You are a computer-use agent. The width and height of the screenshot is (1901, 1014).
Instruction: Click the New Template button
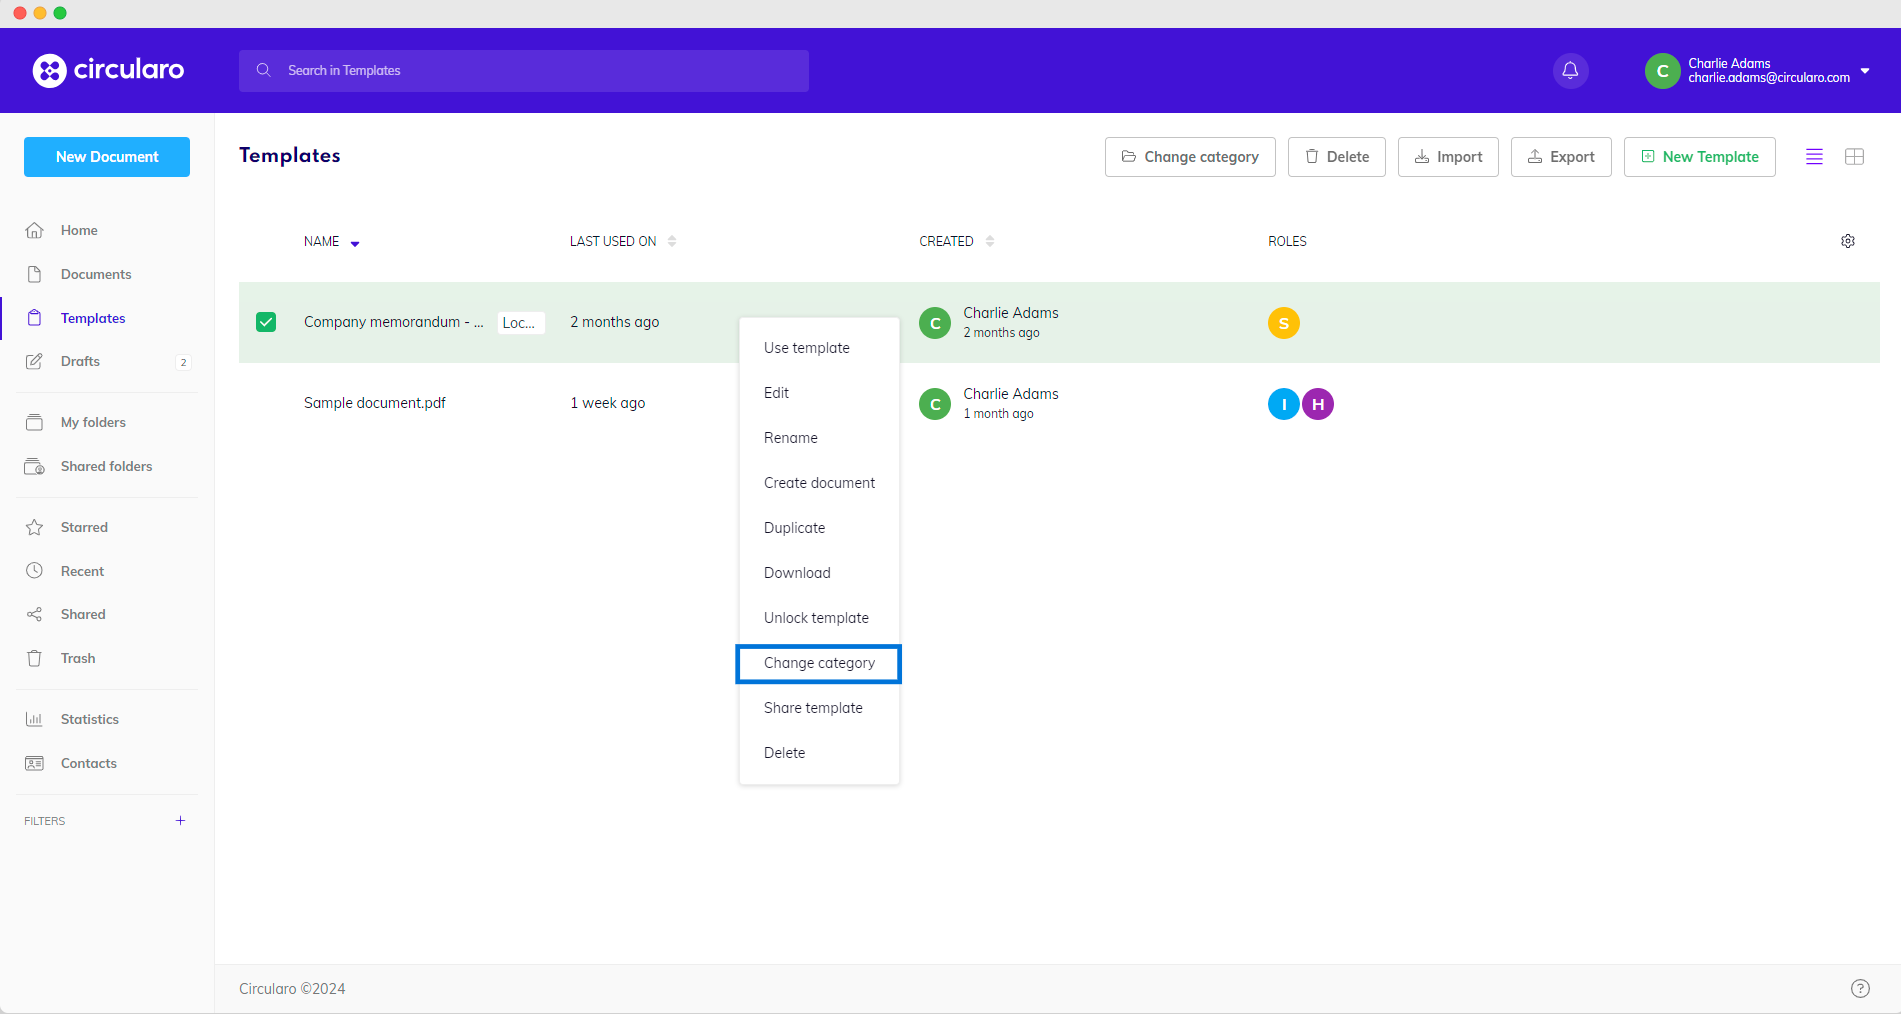[1698, 157]
